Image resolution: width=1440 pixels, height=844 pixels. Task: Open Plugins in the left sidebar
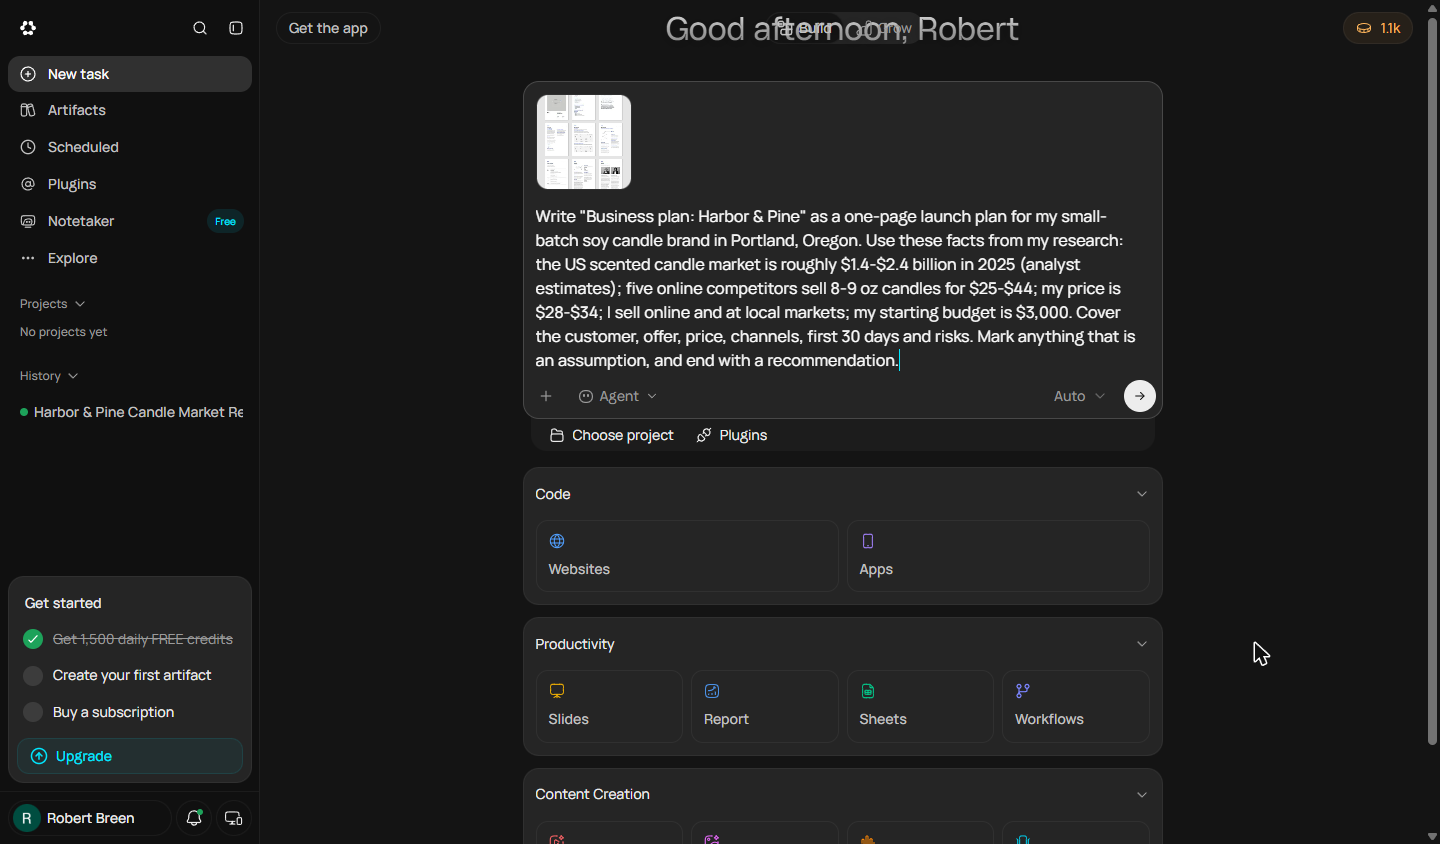click(130, 184)
